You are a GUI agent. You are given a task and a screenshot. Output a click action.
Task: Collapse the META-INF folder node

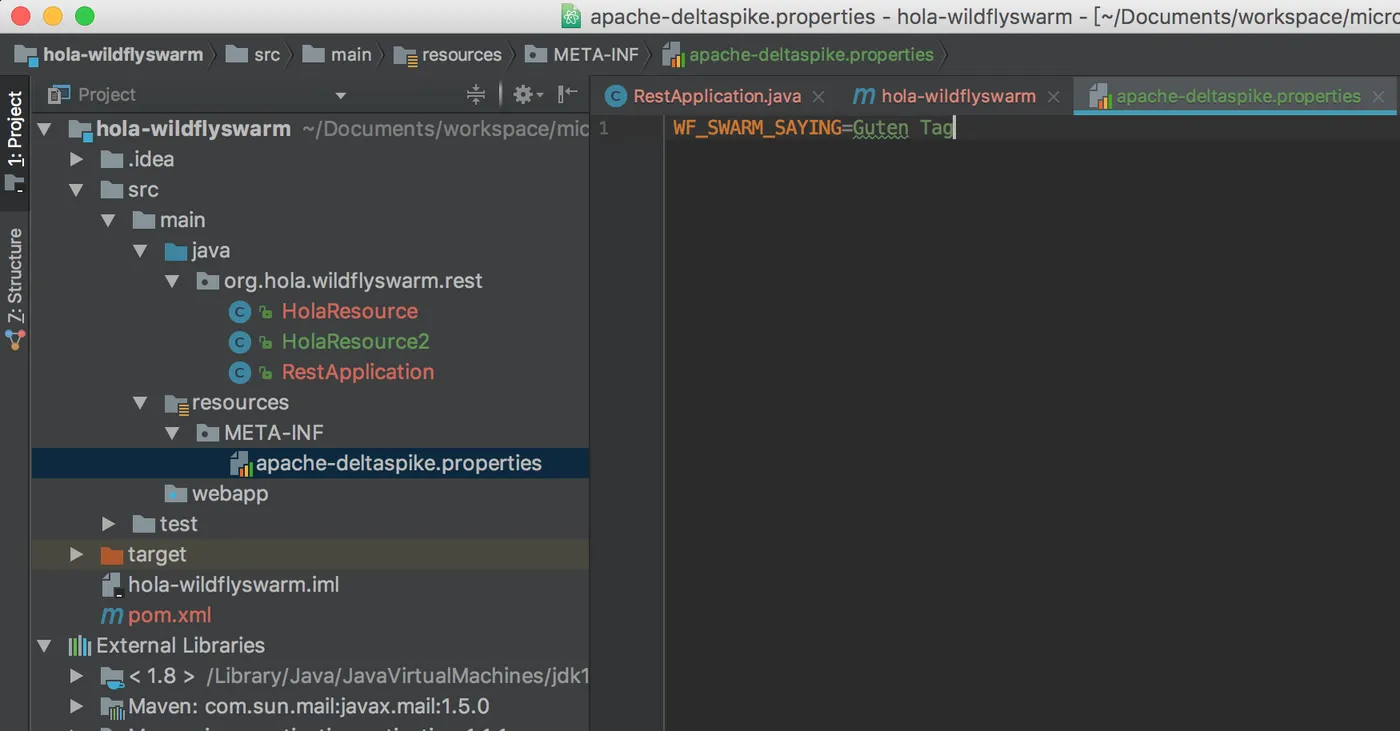pos(173,433)
